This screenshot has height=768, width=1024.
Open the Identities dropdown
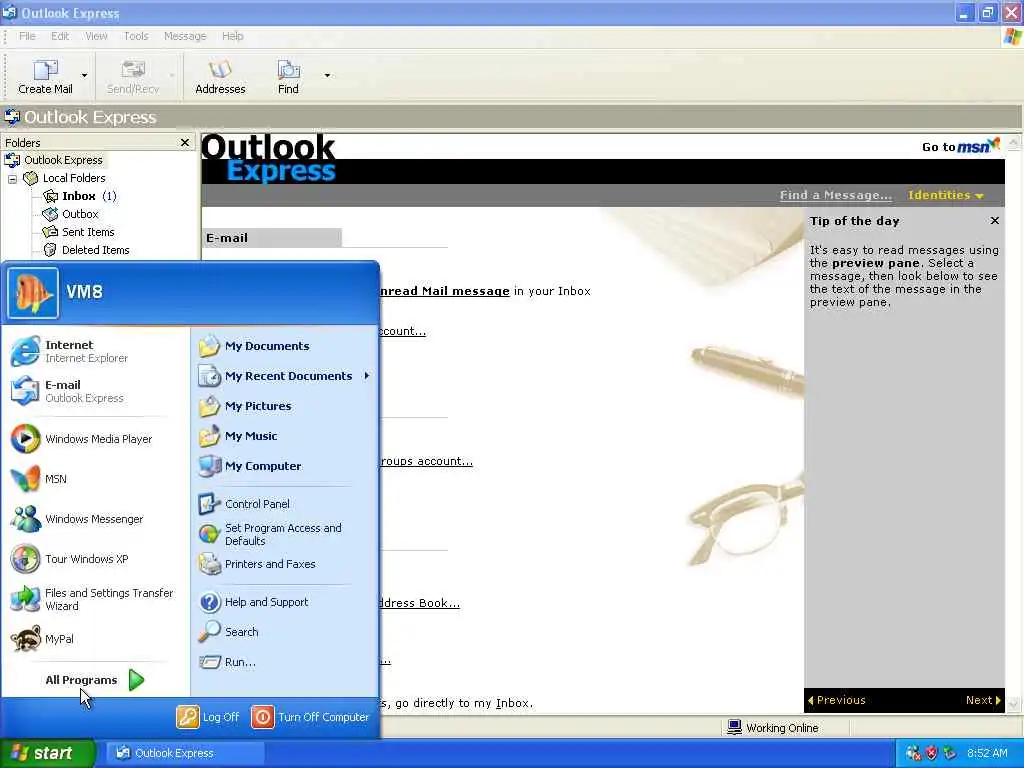coord(945,195)
